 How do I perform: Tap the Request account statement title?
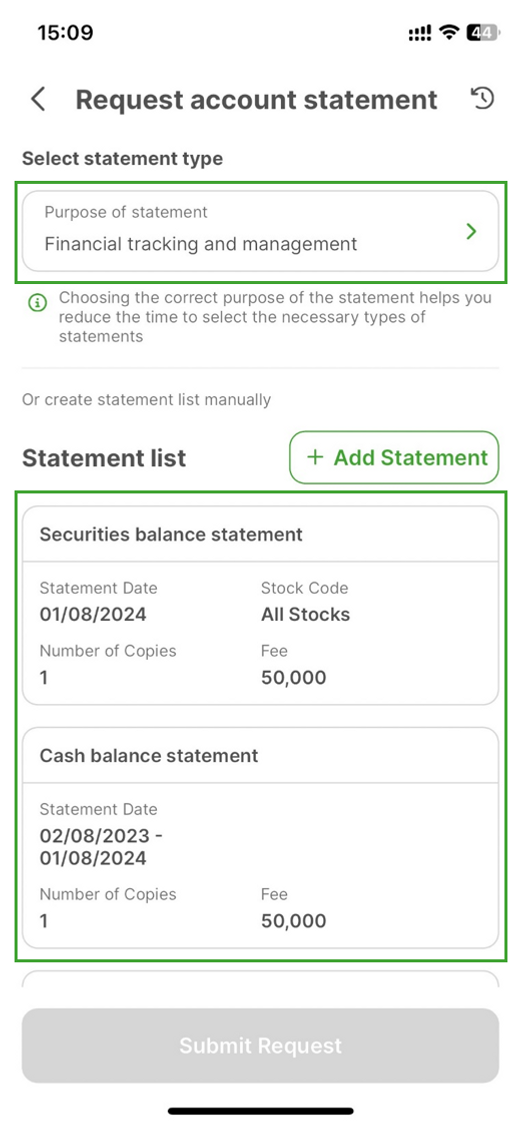pyautogui.click(x=256, y=99)
